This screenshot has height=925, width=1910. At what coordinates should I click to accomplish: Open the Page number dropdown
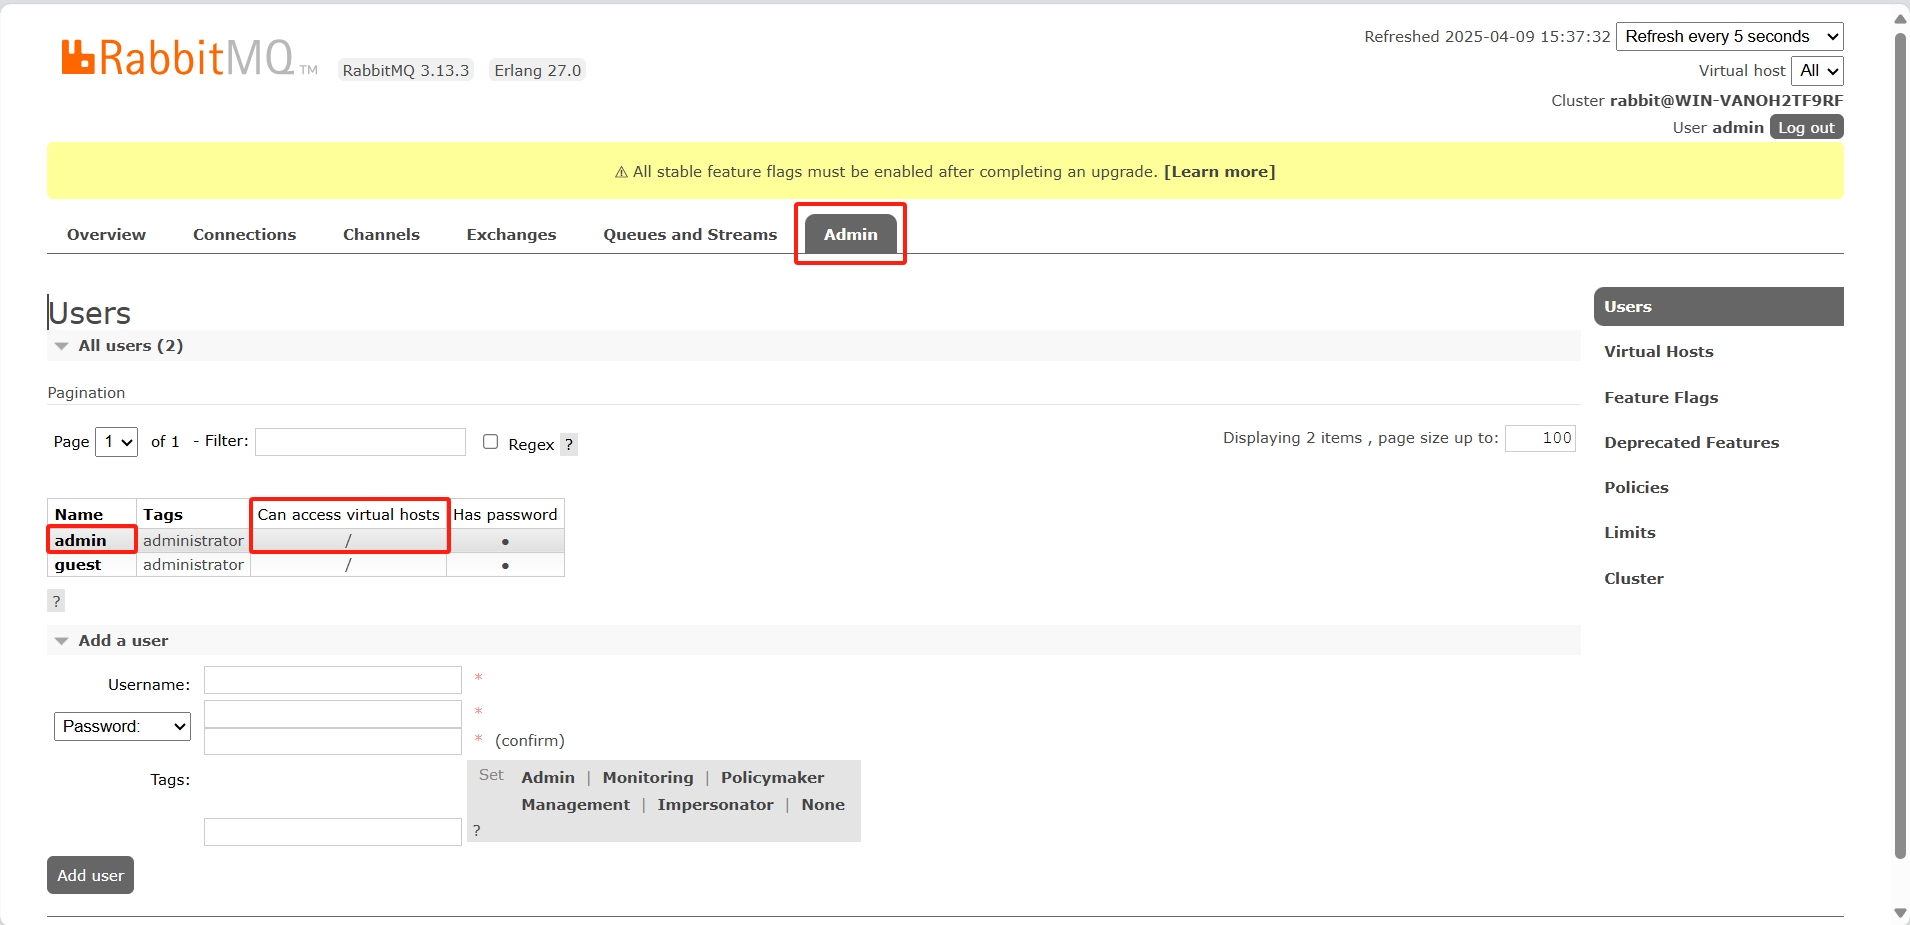pyautogui.click(x=116, y=442)
